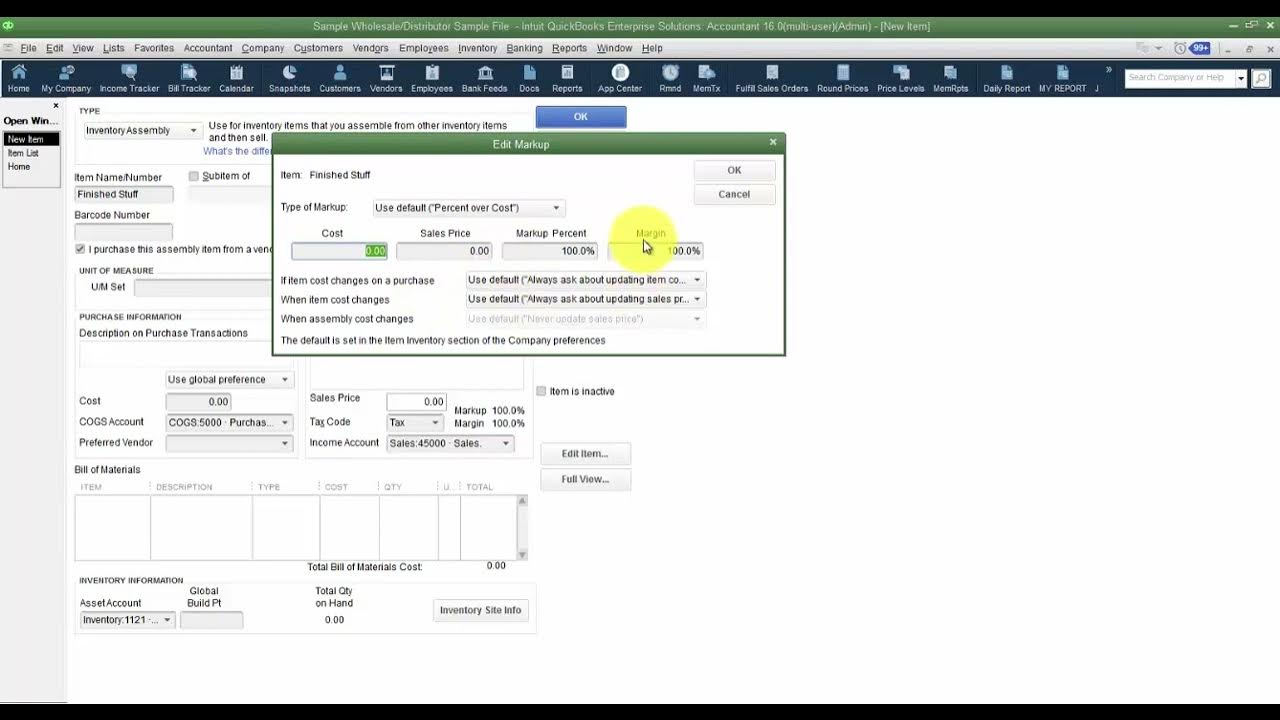The height and width of the screenshot is (720, 1280).
Task: Click the Edit Item... button
Action: [x=585, y=454]
